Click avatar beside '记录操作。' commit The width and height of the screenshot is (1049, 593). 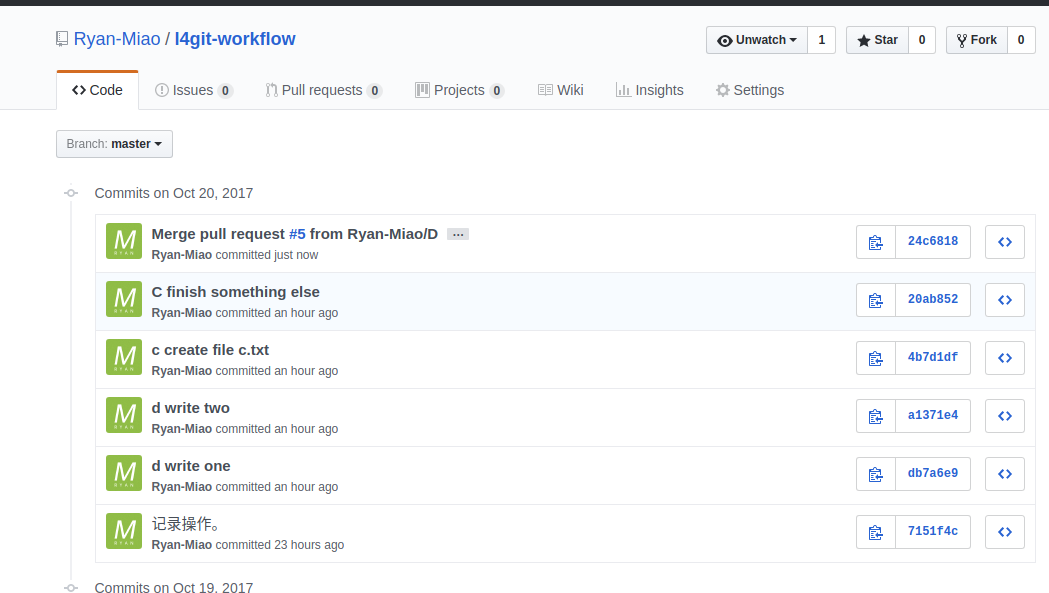point(124,531)
